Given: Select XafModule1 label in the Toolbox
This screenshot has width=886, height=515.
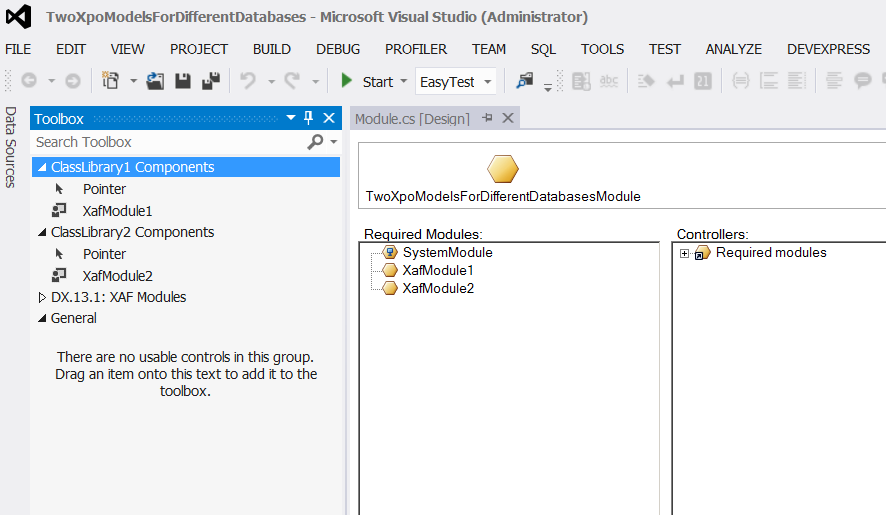Looking at the screenshot, I should click(x=118, y=211).
